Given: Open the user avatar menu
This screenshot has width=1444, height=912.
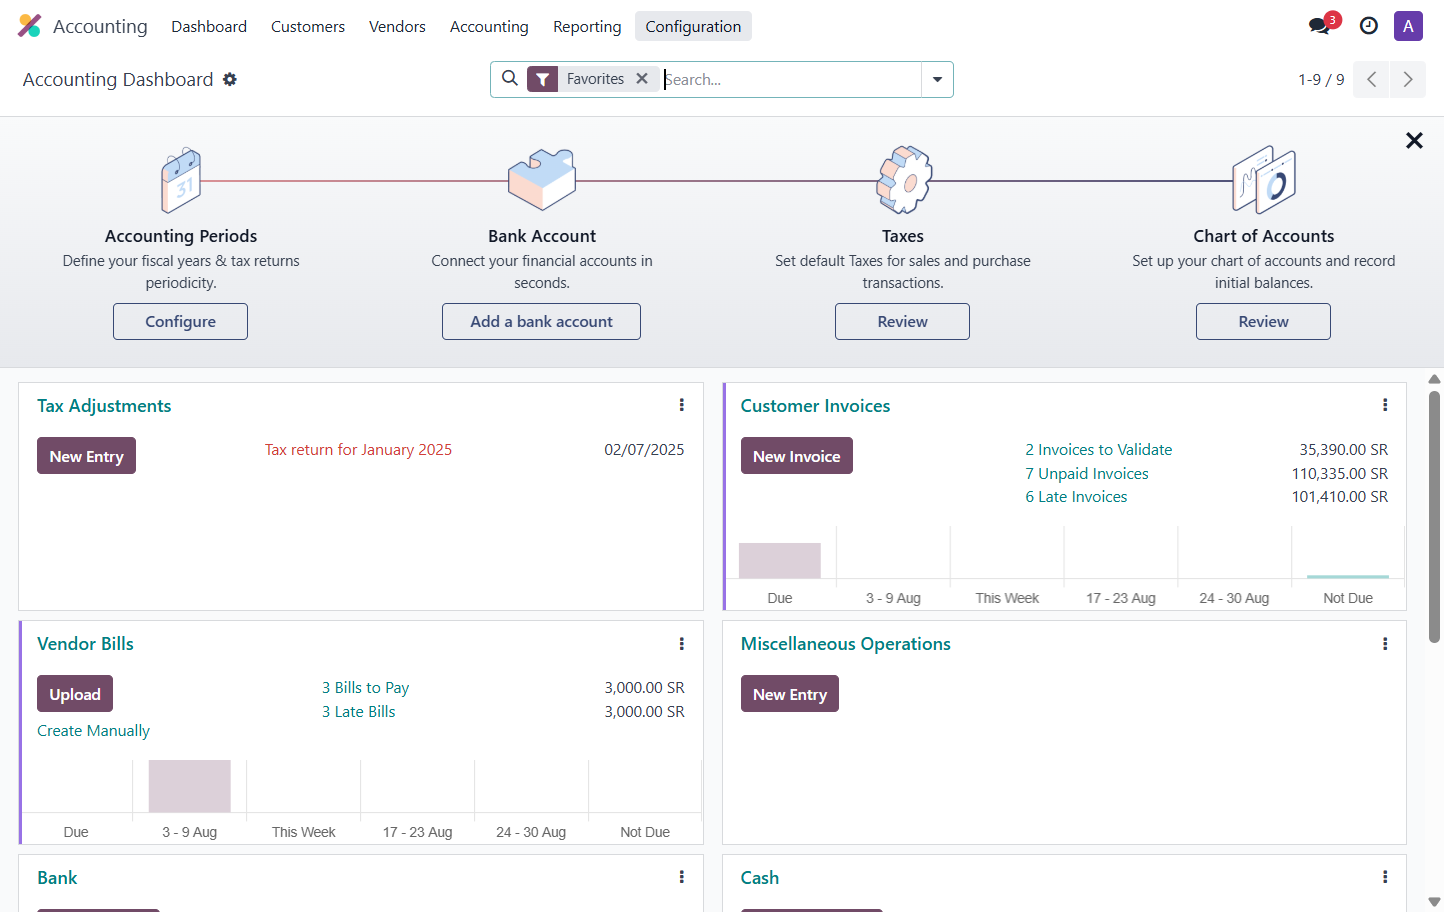Looking at the screenshot, I should (x=1408, y=26).
